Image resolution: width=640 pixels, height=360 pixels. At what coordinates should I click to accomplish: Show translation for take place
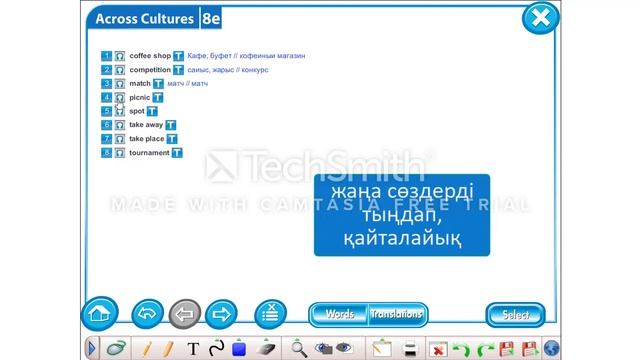tap(172, 139)
